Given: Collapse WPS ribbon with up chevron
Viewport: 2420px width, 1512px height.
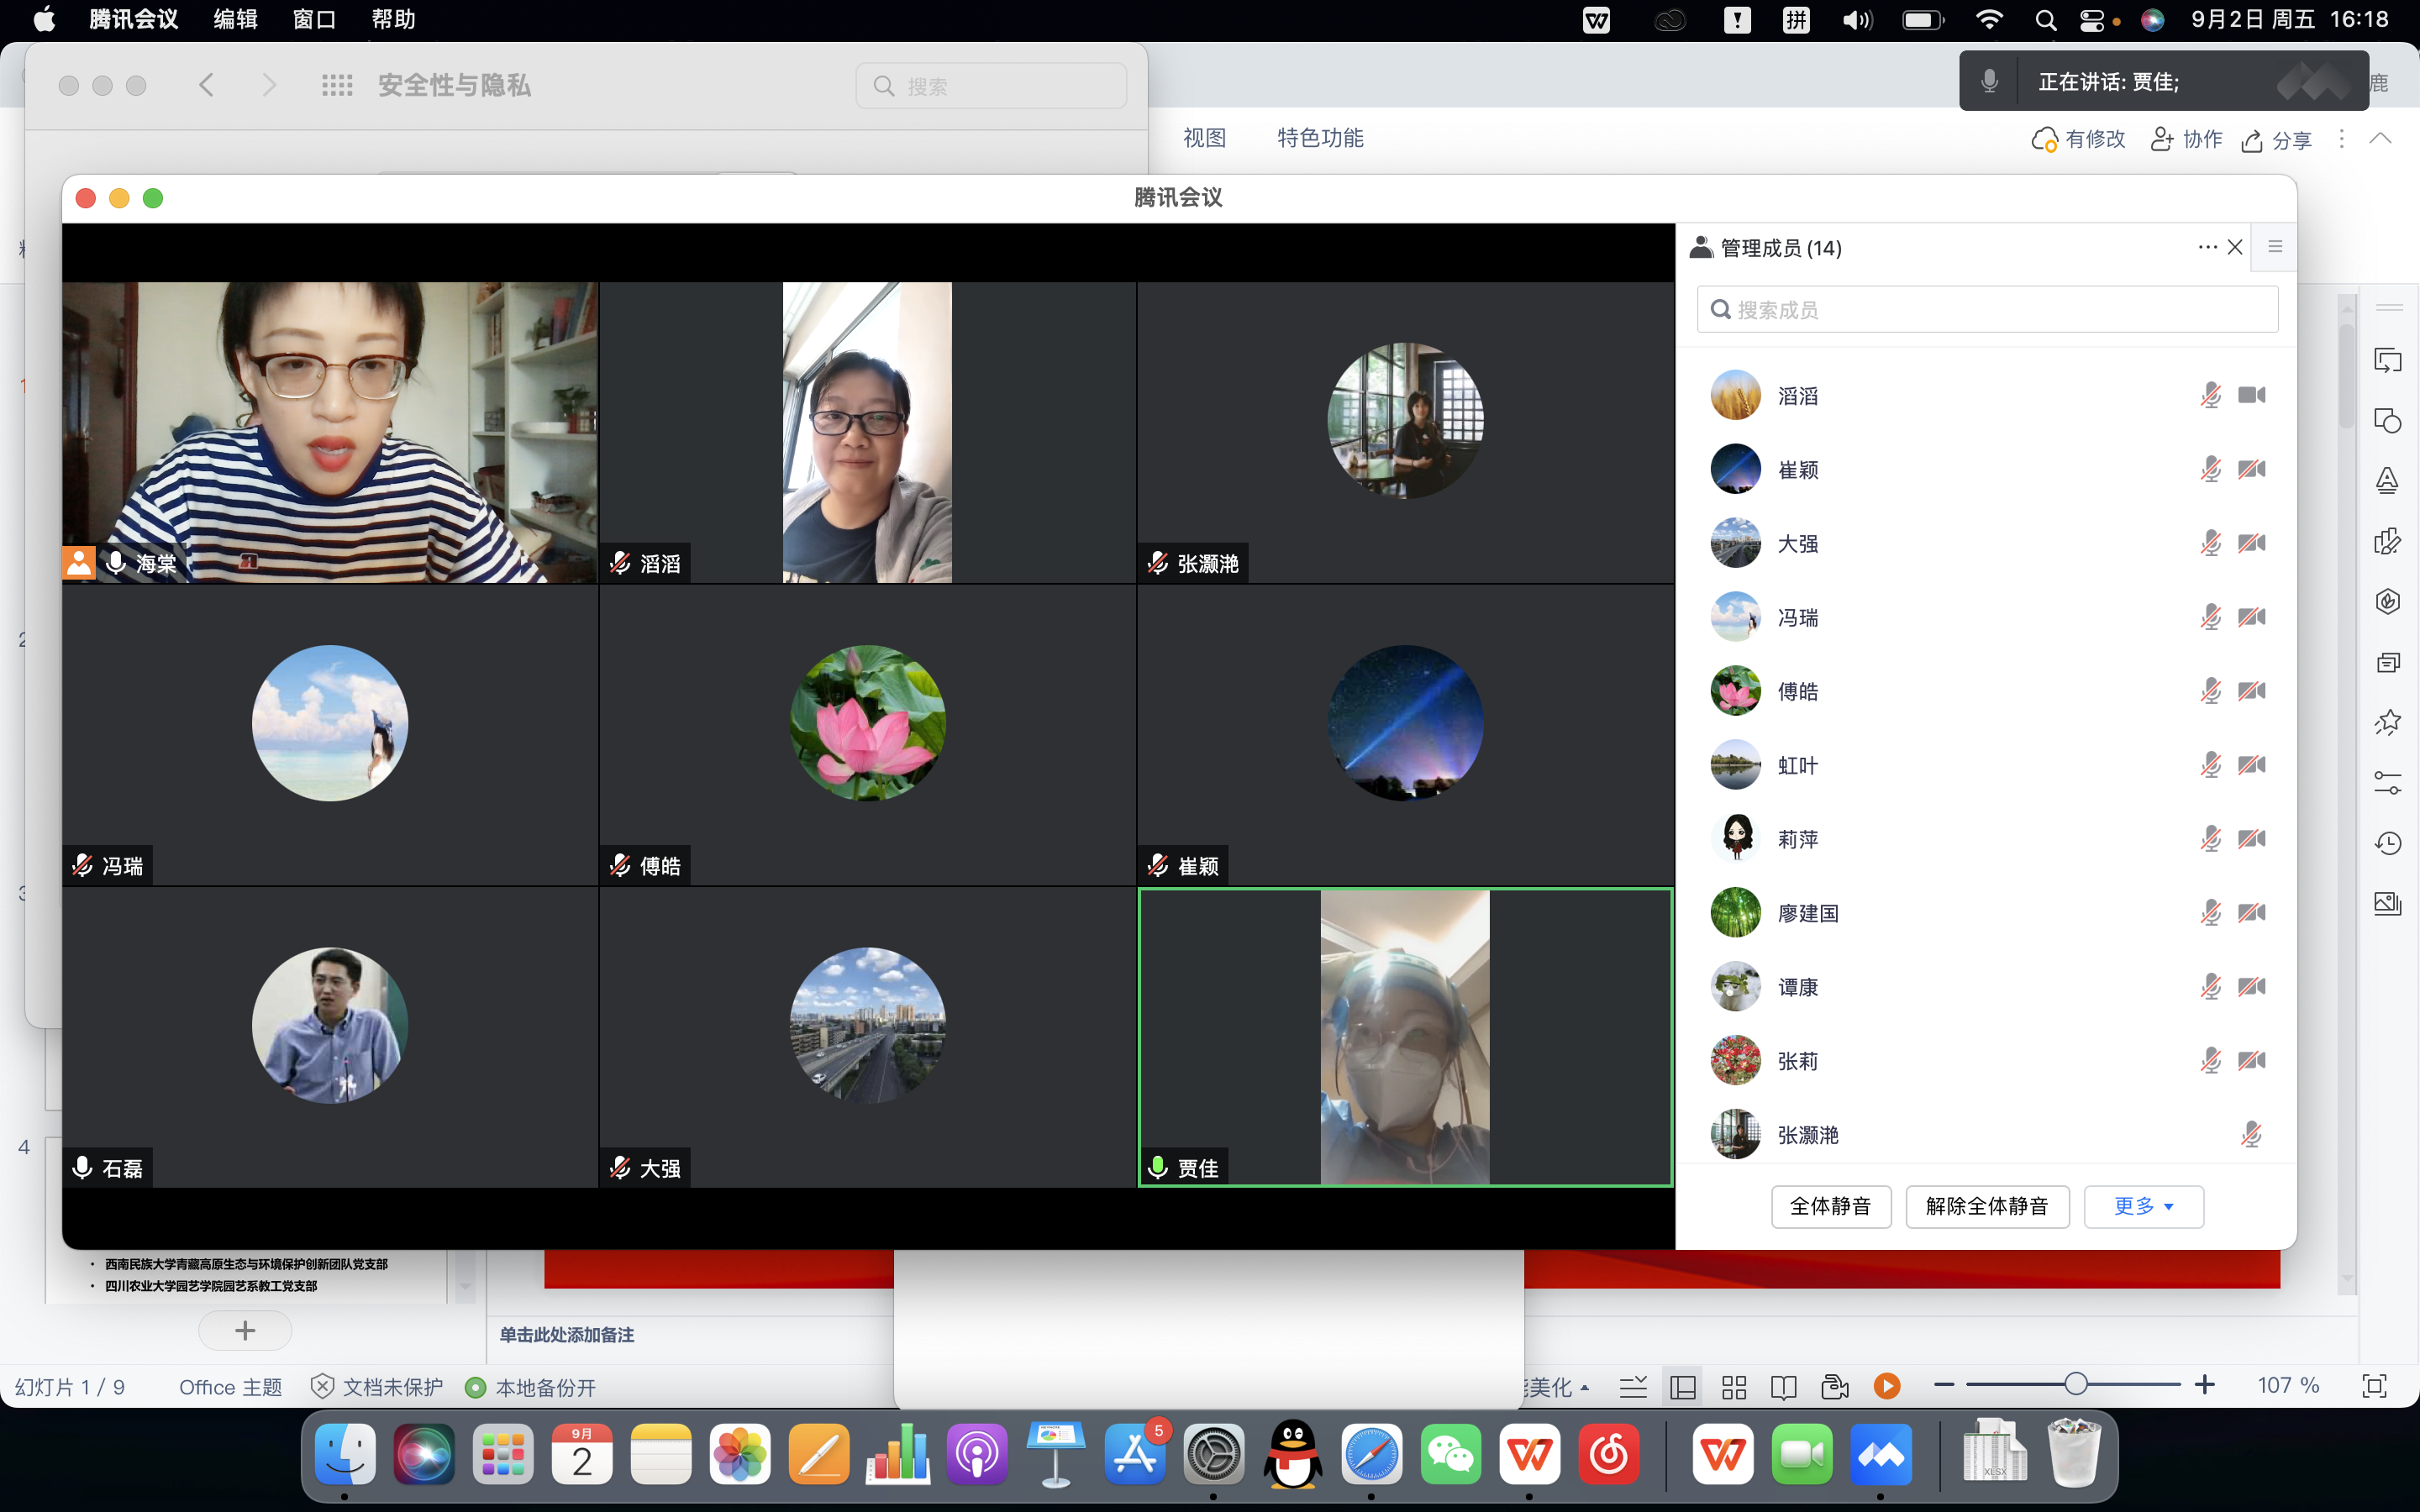Looking at the screenshot, I should click(x=2380, y=138).
